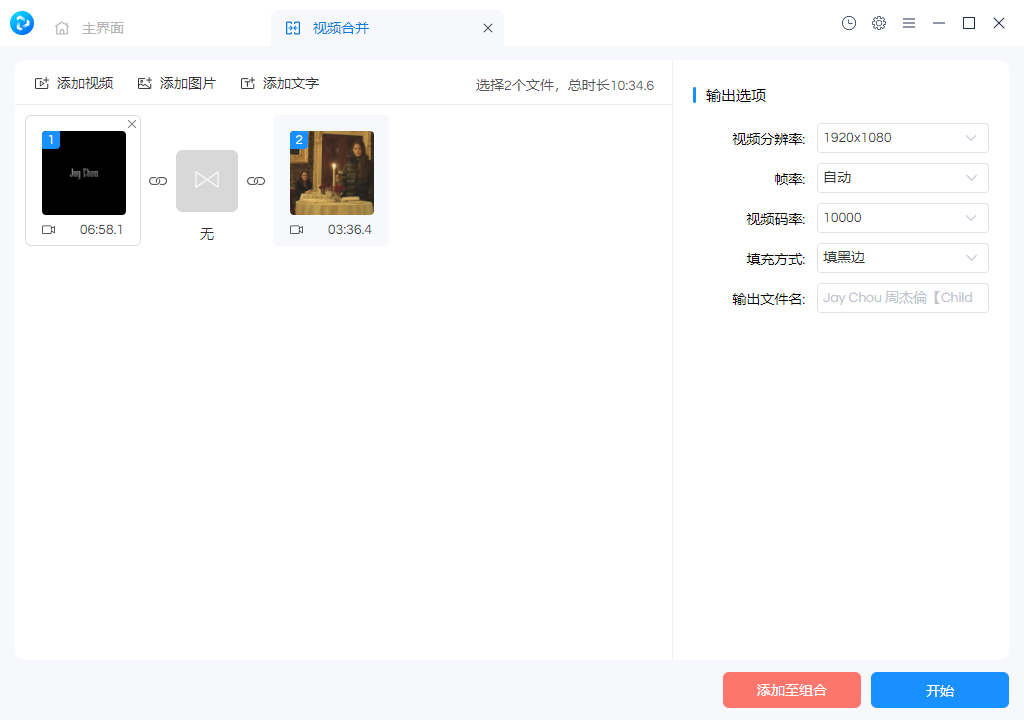Click the 输出文件名 filename input field
This screenshot has height=720, width=1024.
pyautogui.click(x=902, y=297)
